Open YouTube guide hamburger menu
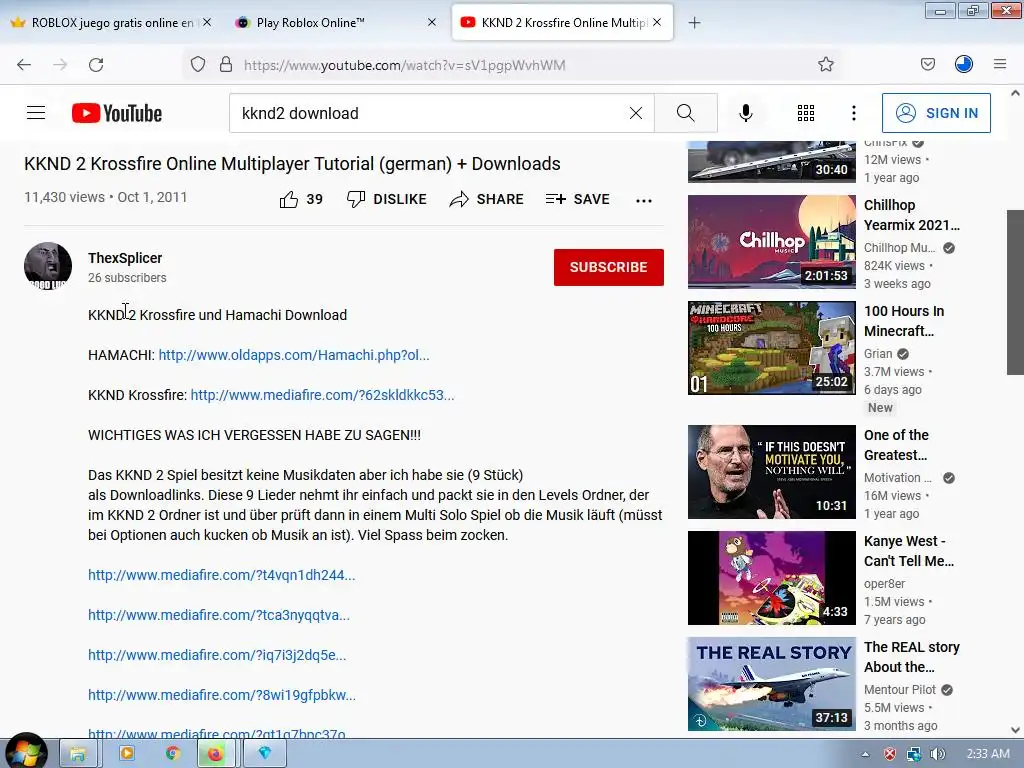1024x768 pixels. click(36, 113)
